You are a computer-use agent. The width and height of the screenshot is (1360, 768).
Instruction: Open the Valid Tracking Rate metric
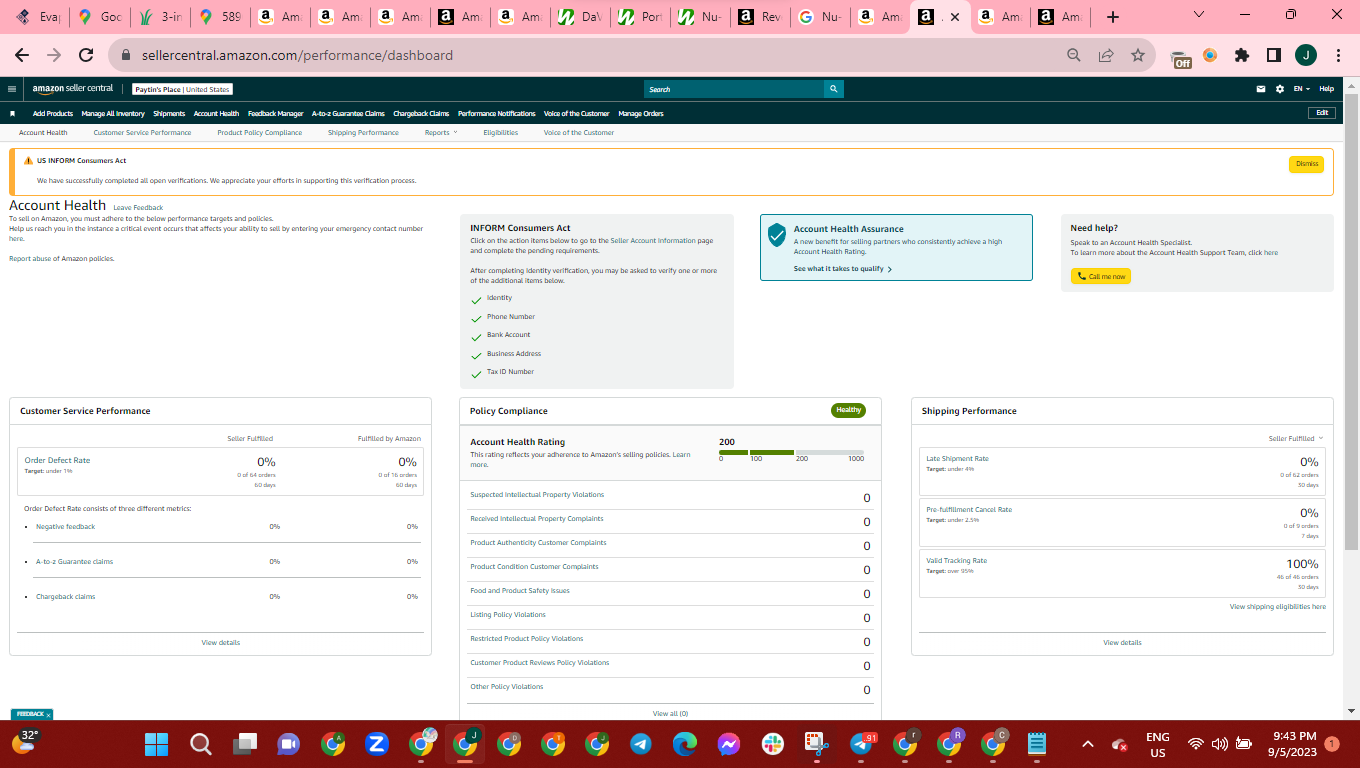[956, 561]
